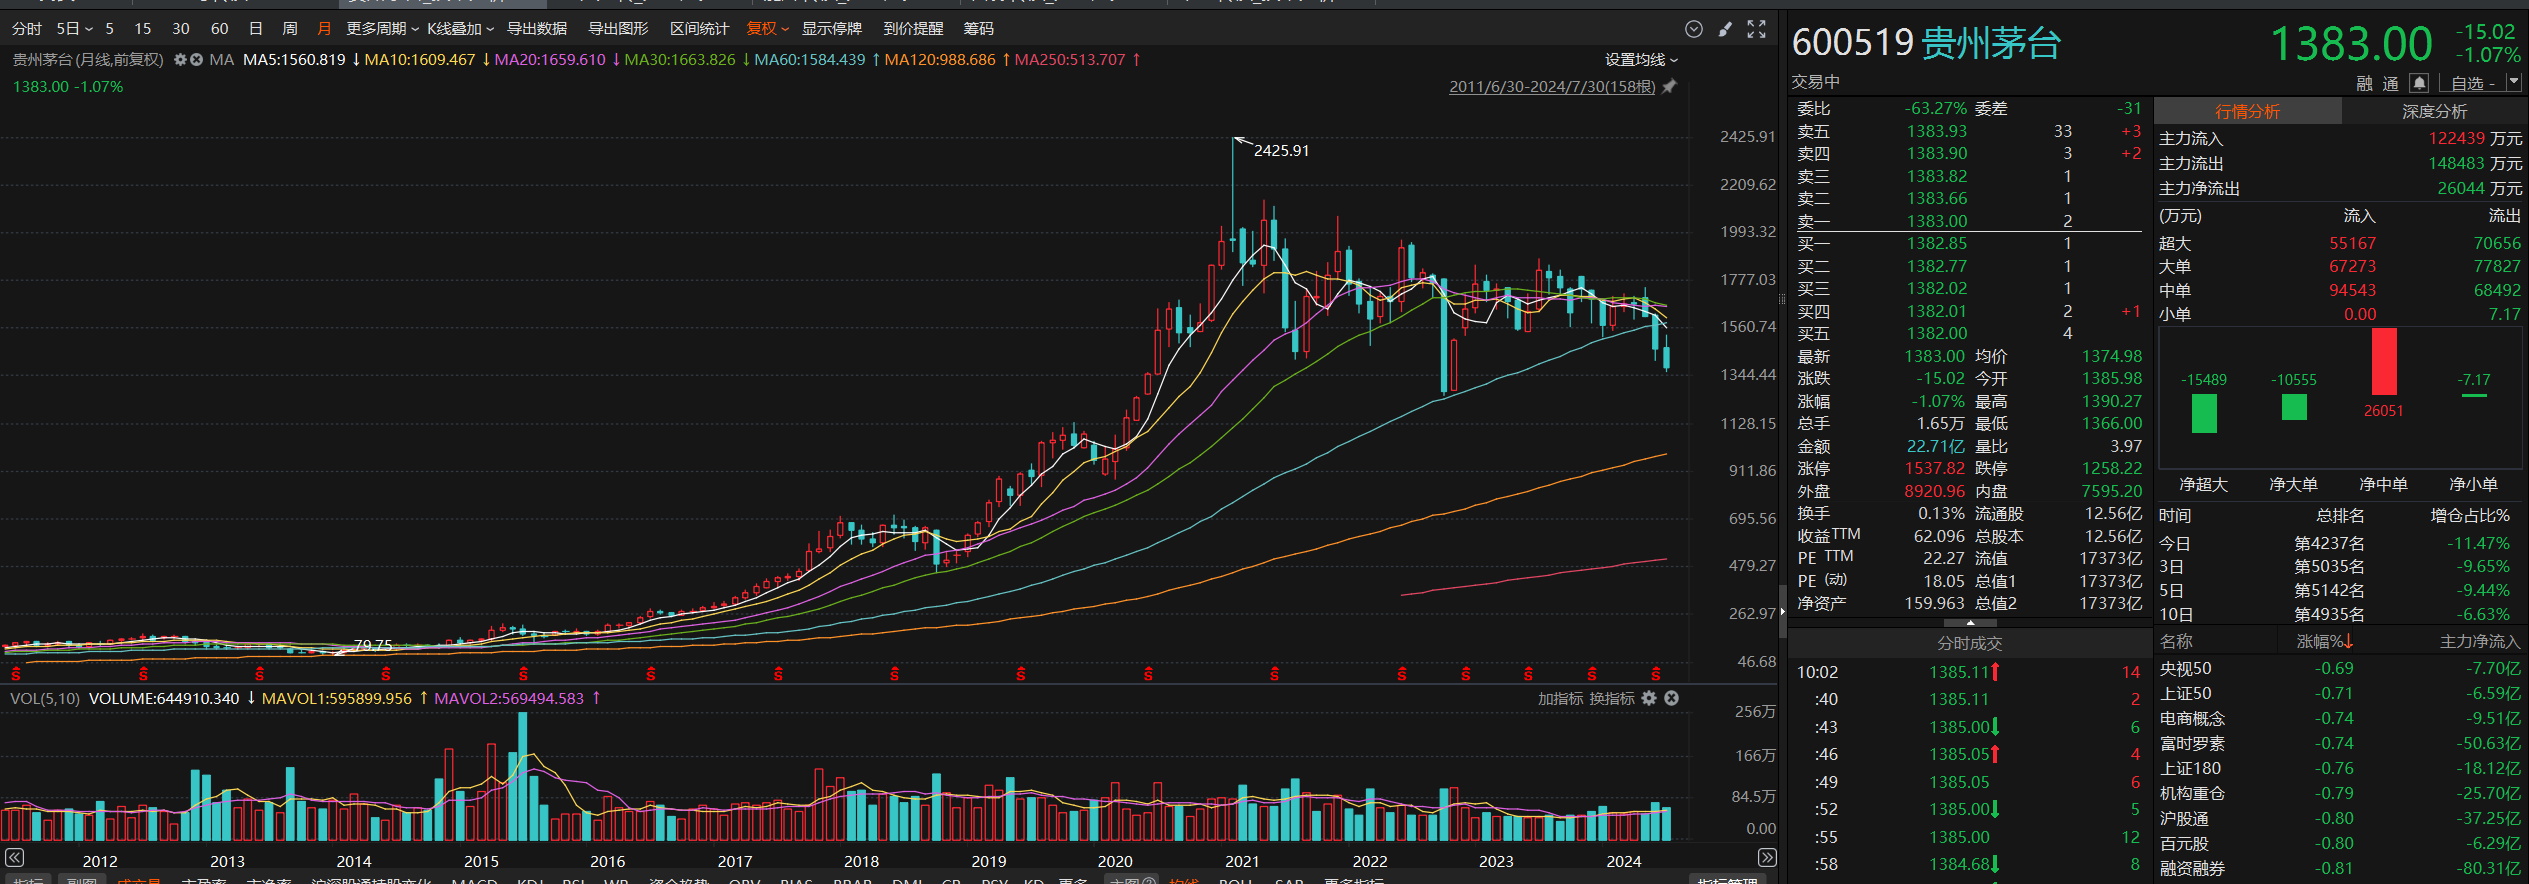Open 到价提醒 price alert
The height and width of the screenshot is (884, 2529).
tap(913, 29)
